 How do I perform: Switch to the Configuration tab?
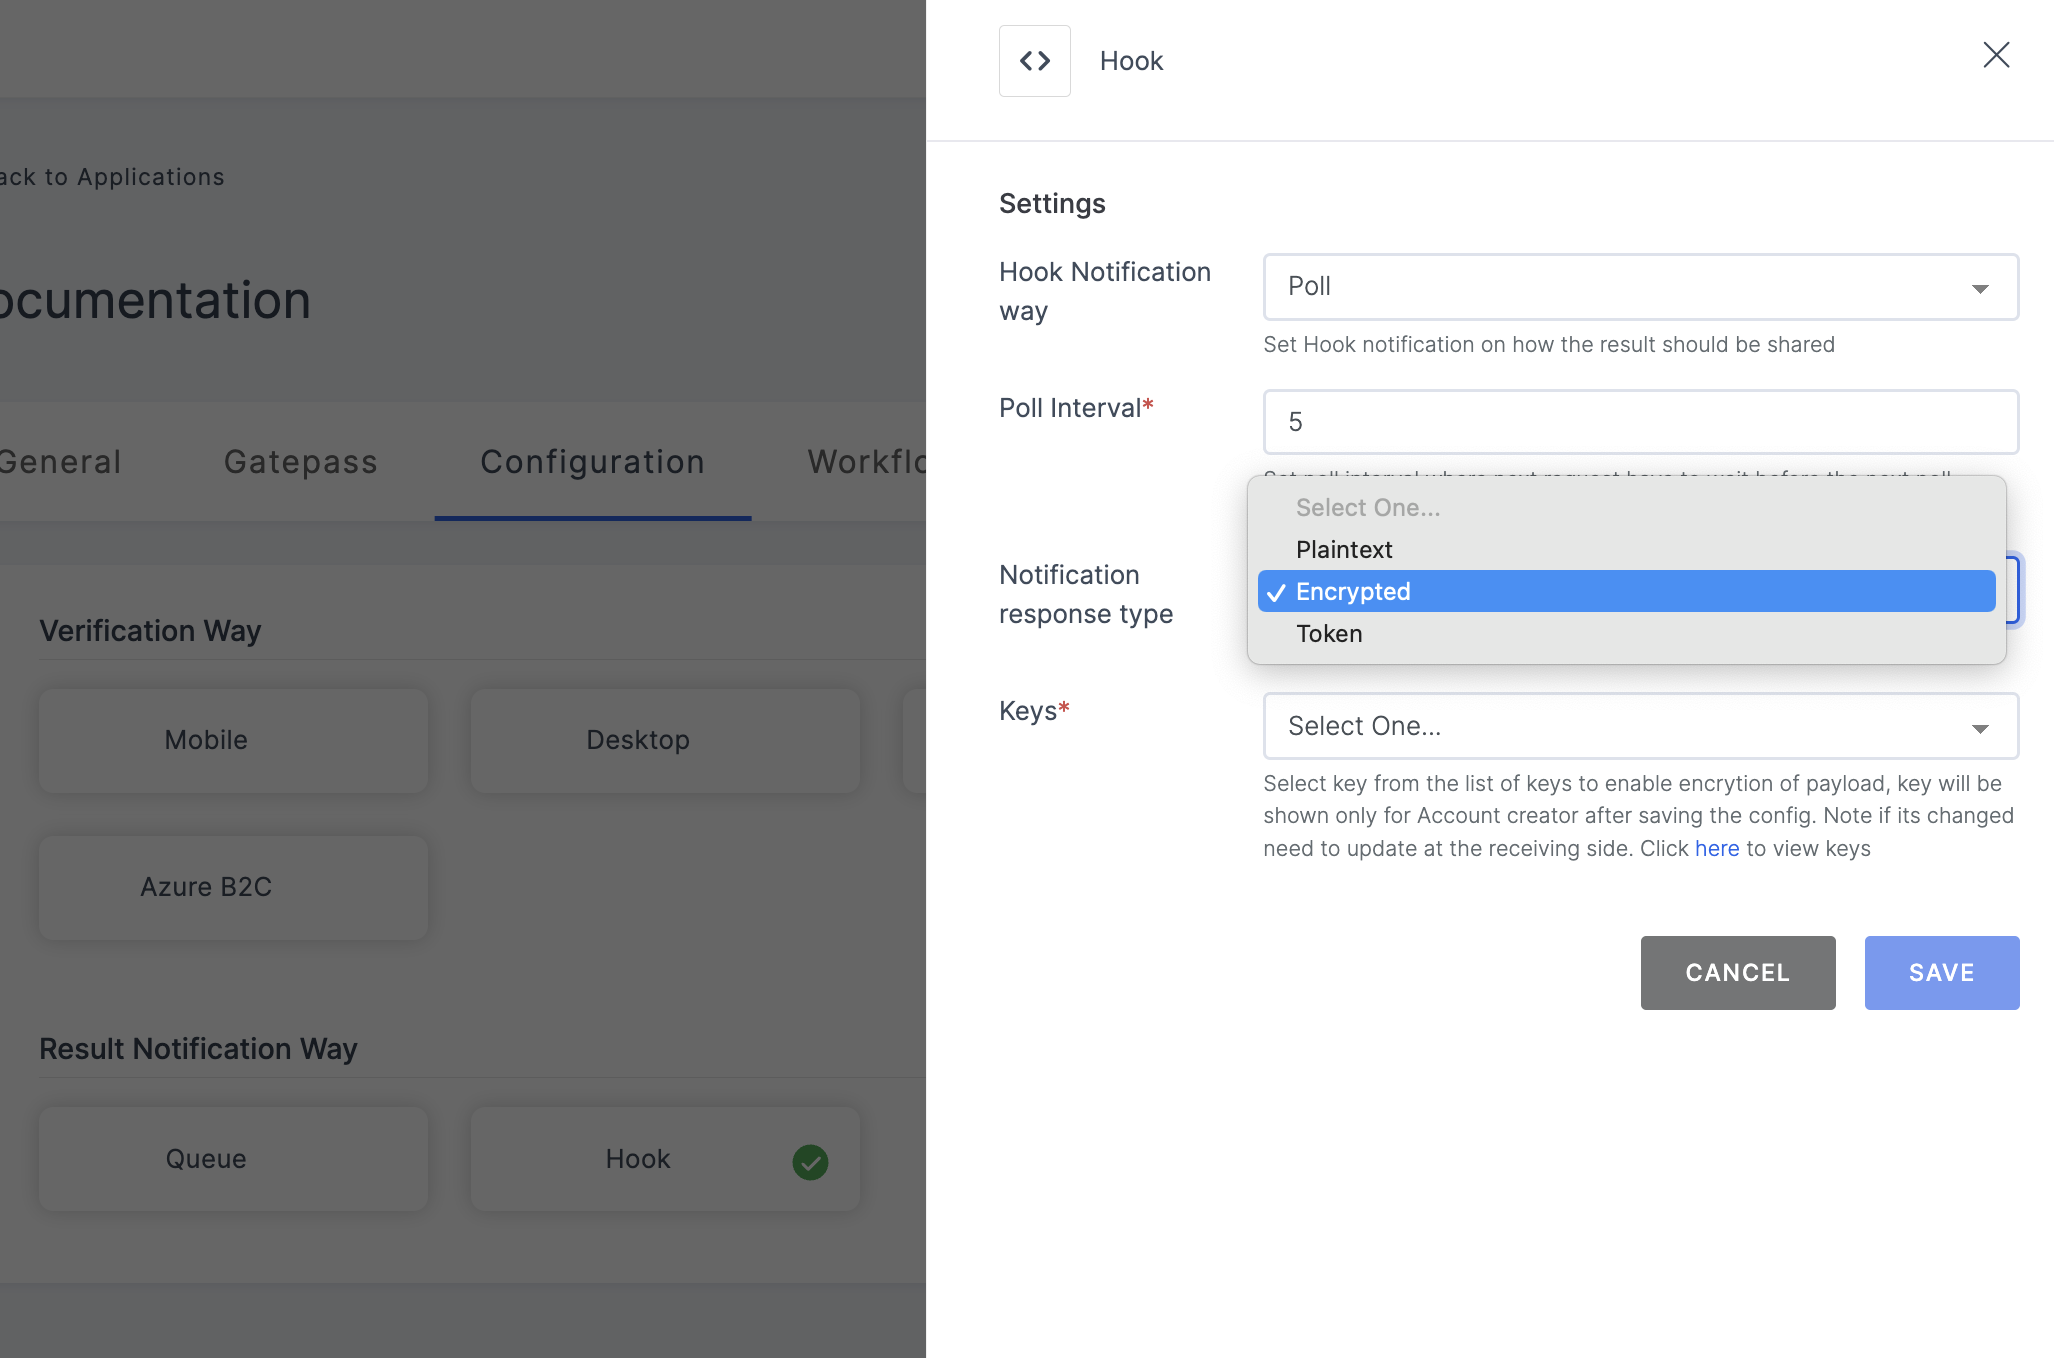click(591, 461)
